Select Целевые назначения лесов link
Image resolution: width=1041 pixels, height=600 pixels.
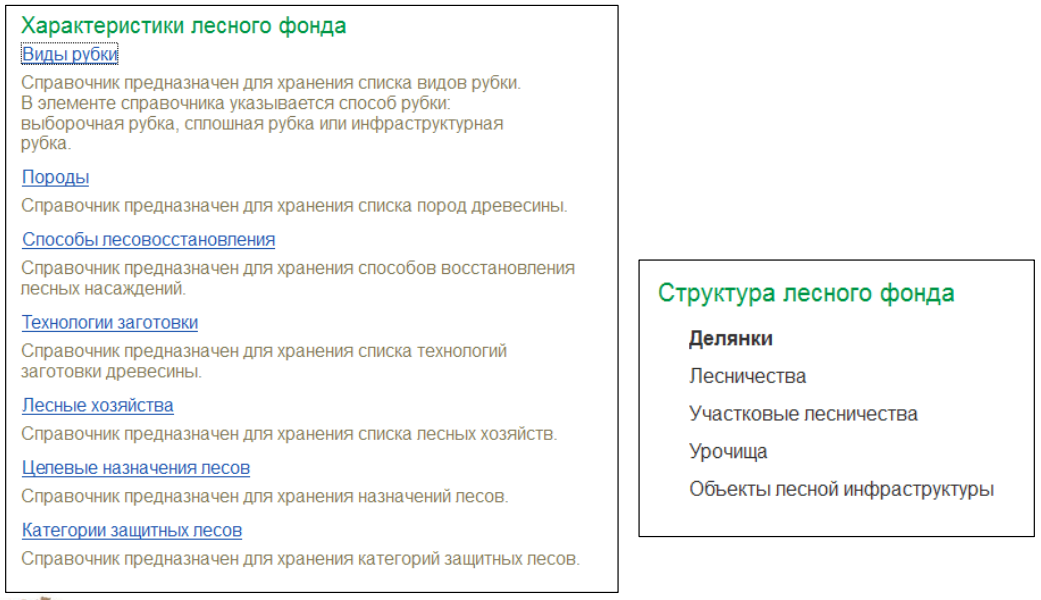point(136,468)
